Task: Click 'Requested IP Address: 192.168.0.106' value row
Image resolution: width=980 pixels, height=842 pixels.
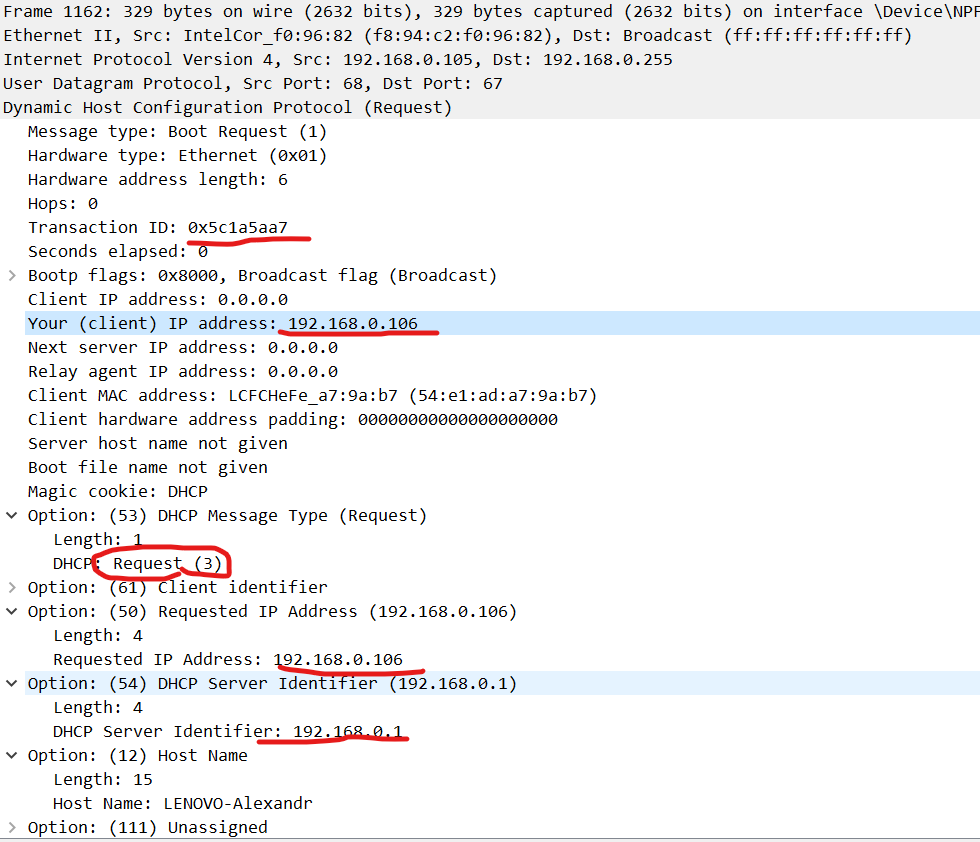Action: tap(228, 660)
